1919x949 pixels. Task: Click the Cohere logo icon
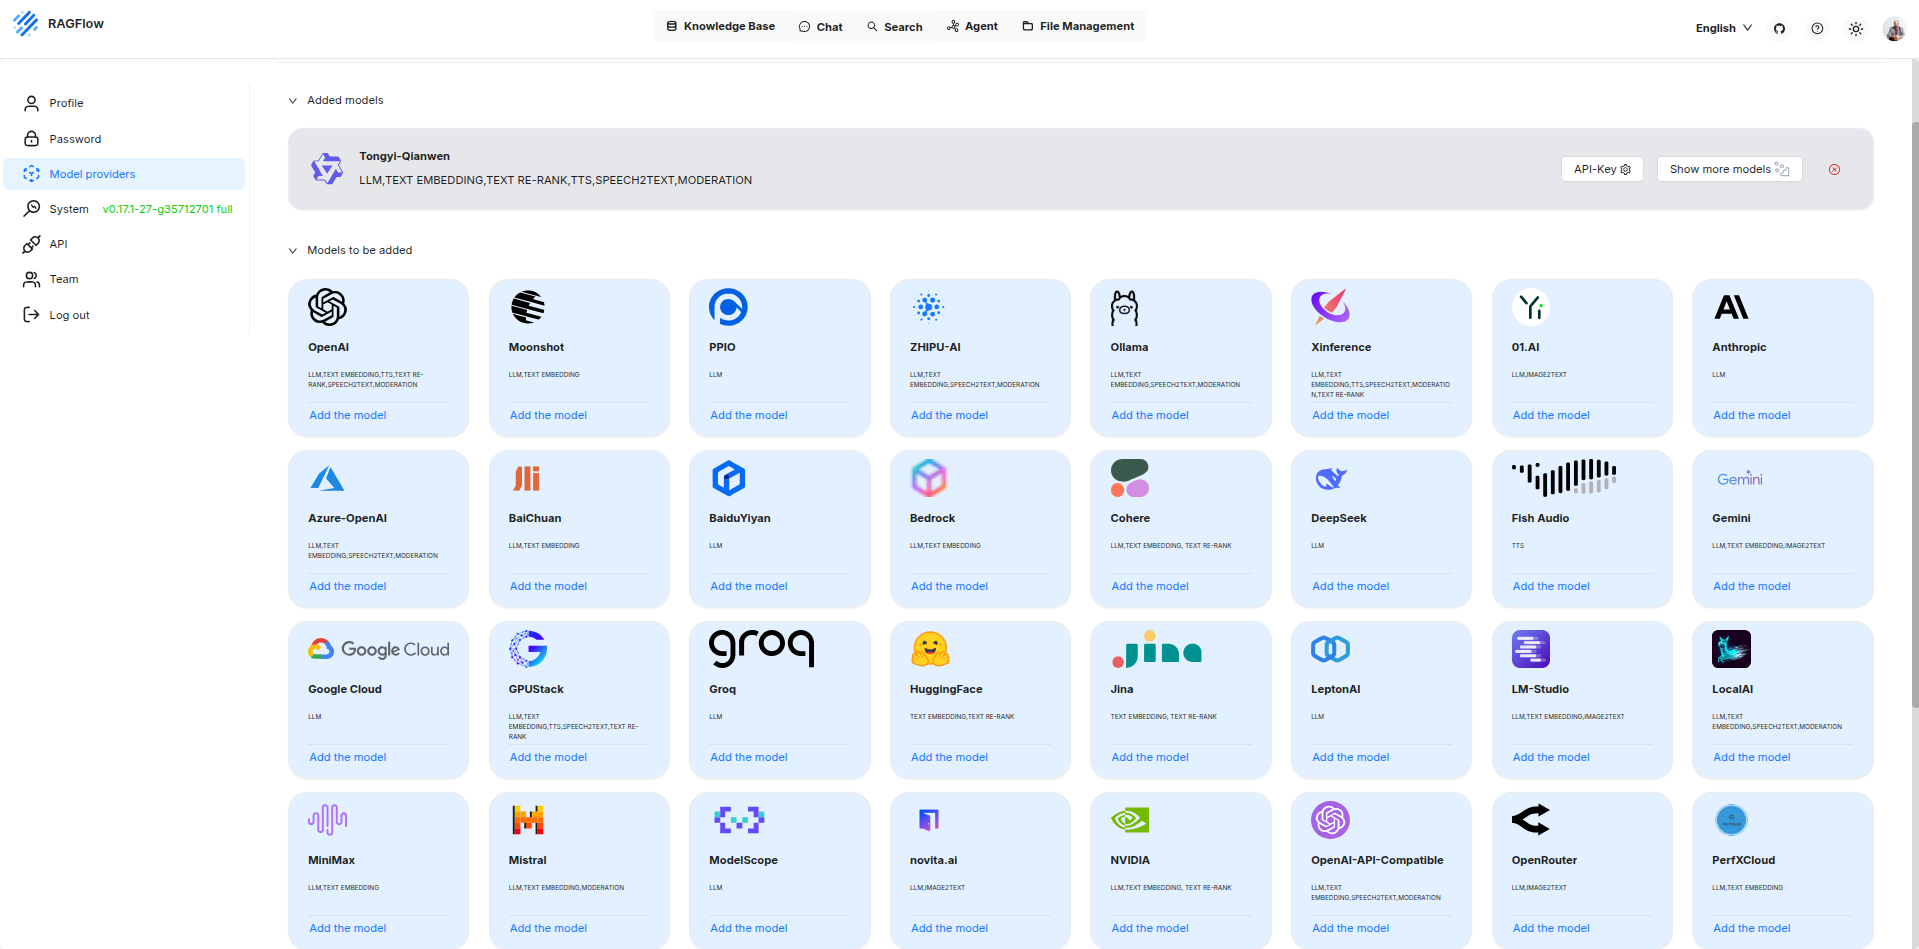[1130, 478]
